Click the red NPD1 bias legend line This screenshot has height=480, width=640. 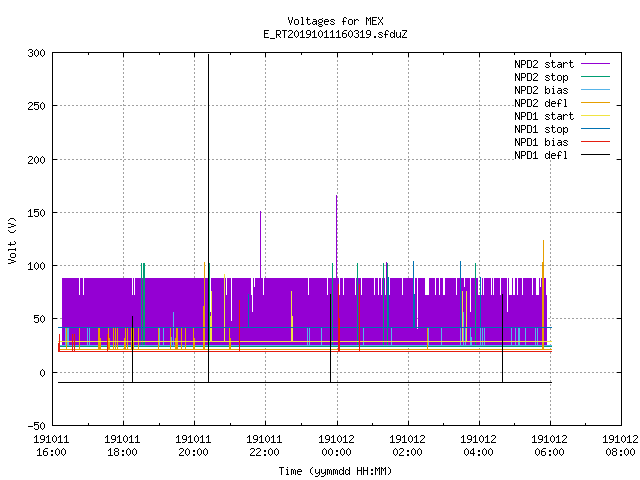[596, 142]
